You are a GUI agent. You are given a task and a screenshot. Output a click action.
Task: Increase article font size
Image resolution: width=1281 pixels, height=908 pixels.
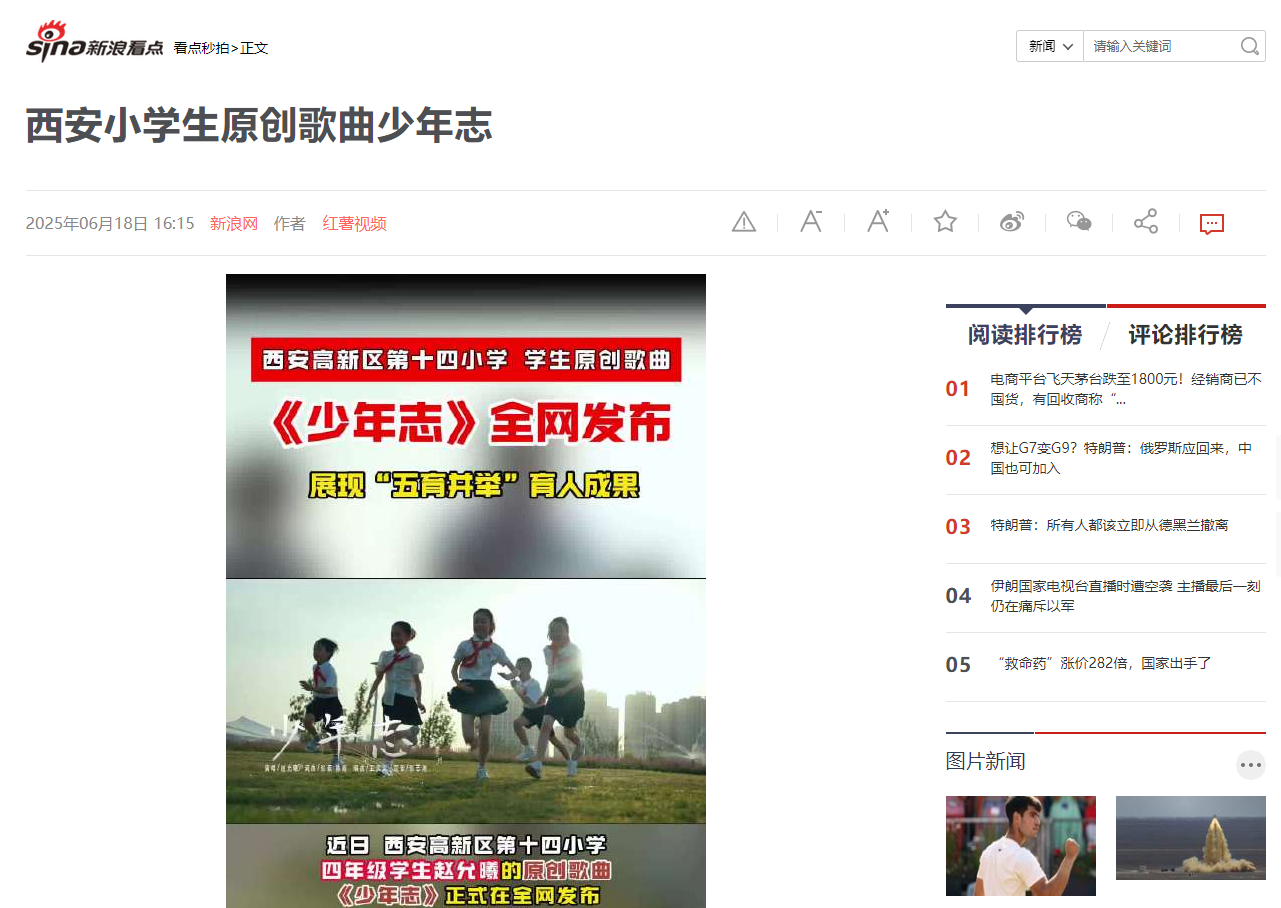point(877,222)
